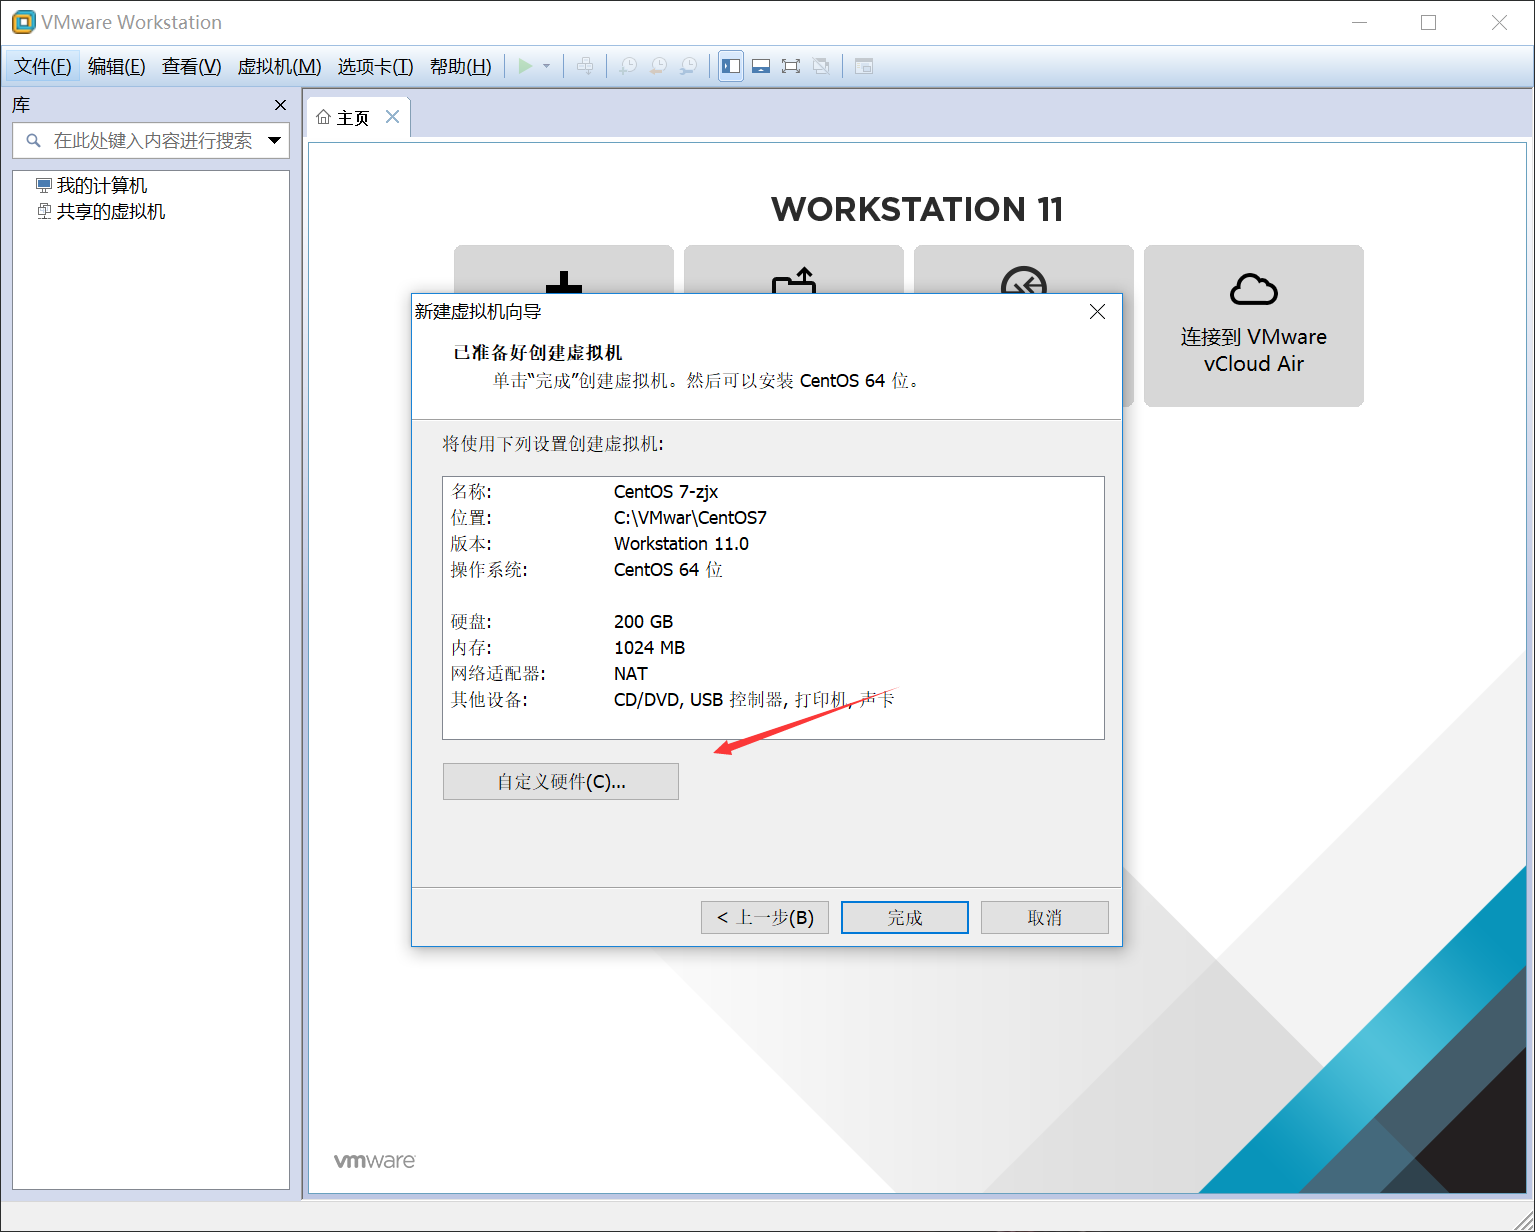
Task: Close the 库 library panel
Action: click(280, 105)
